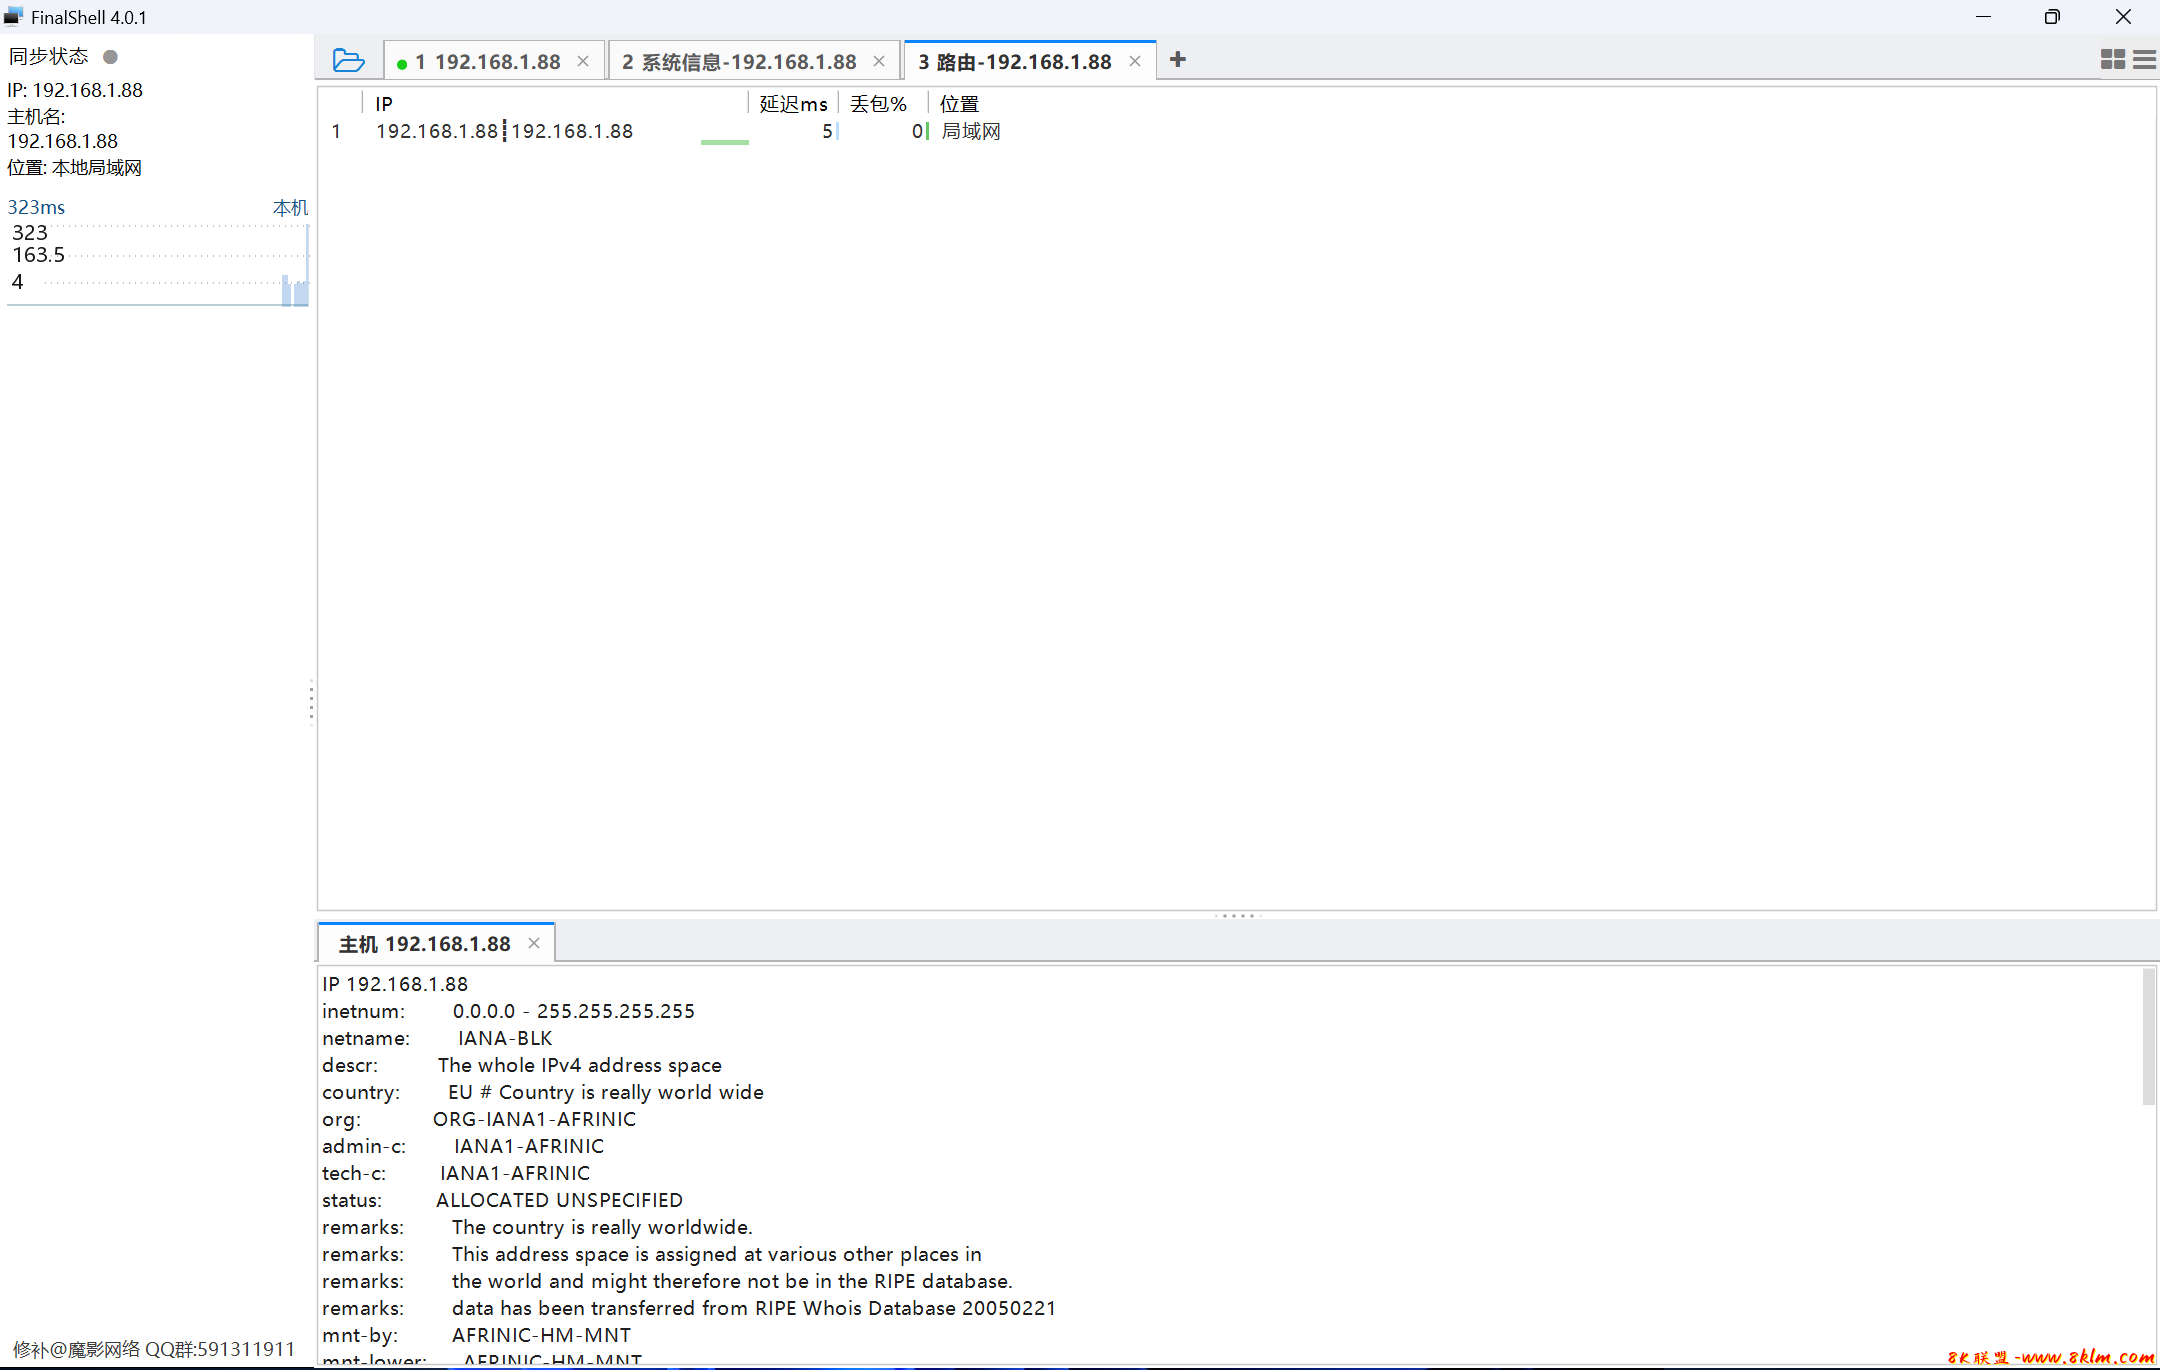Click the '局域网' location cell
This screenshot has height=1370, width=2160.
click(x=971, y=131)
